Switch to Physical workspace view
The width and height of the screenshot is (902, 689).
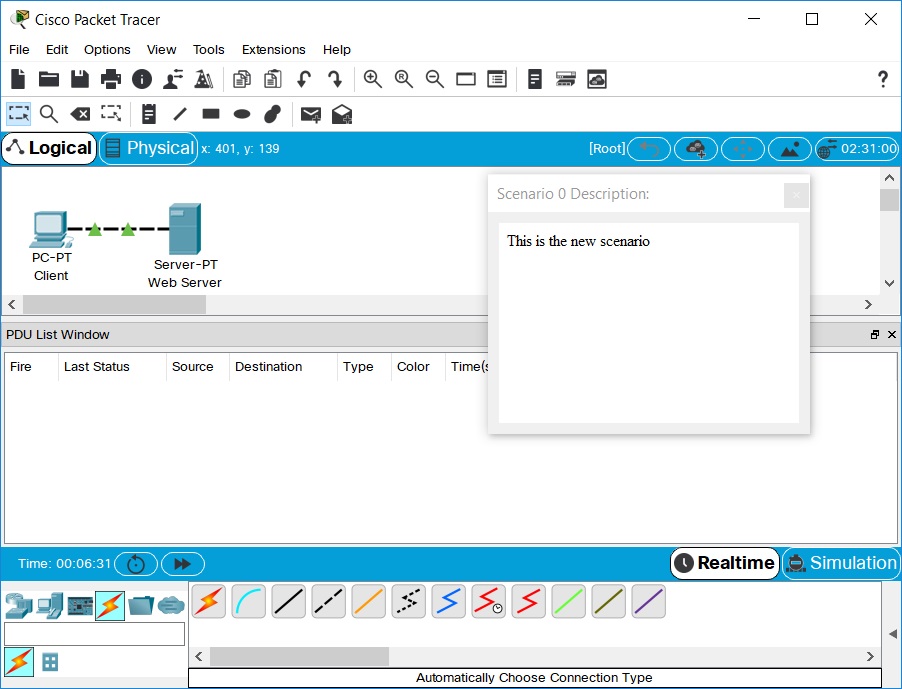(x=148, y=148)
